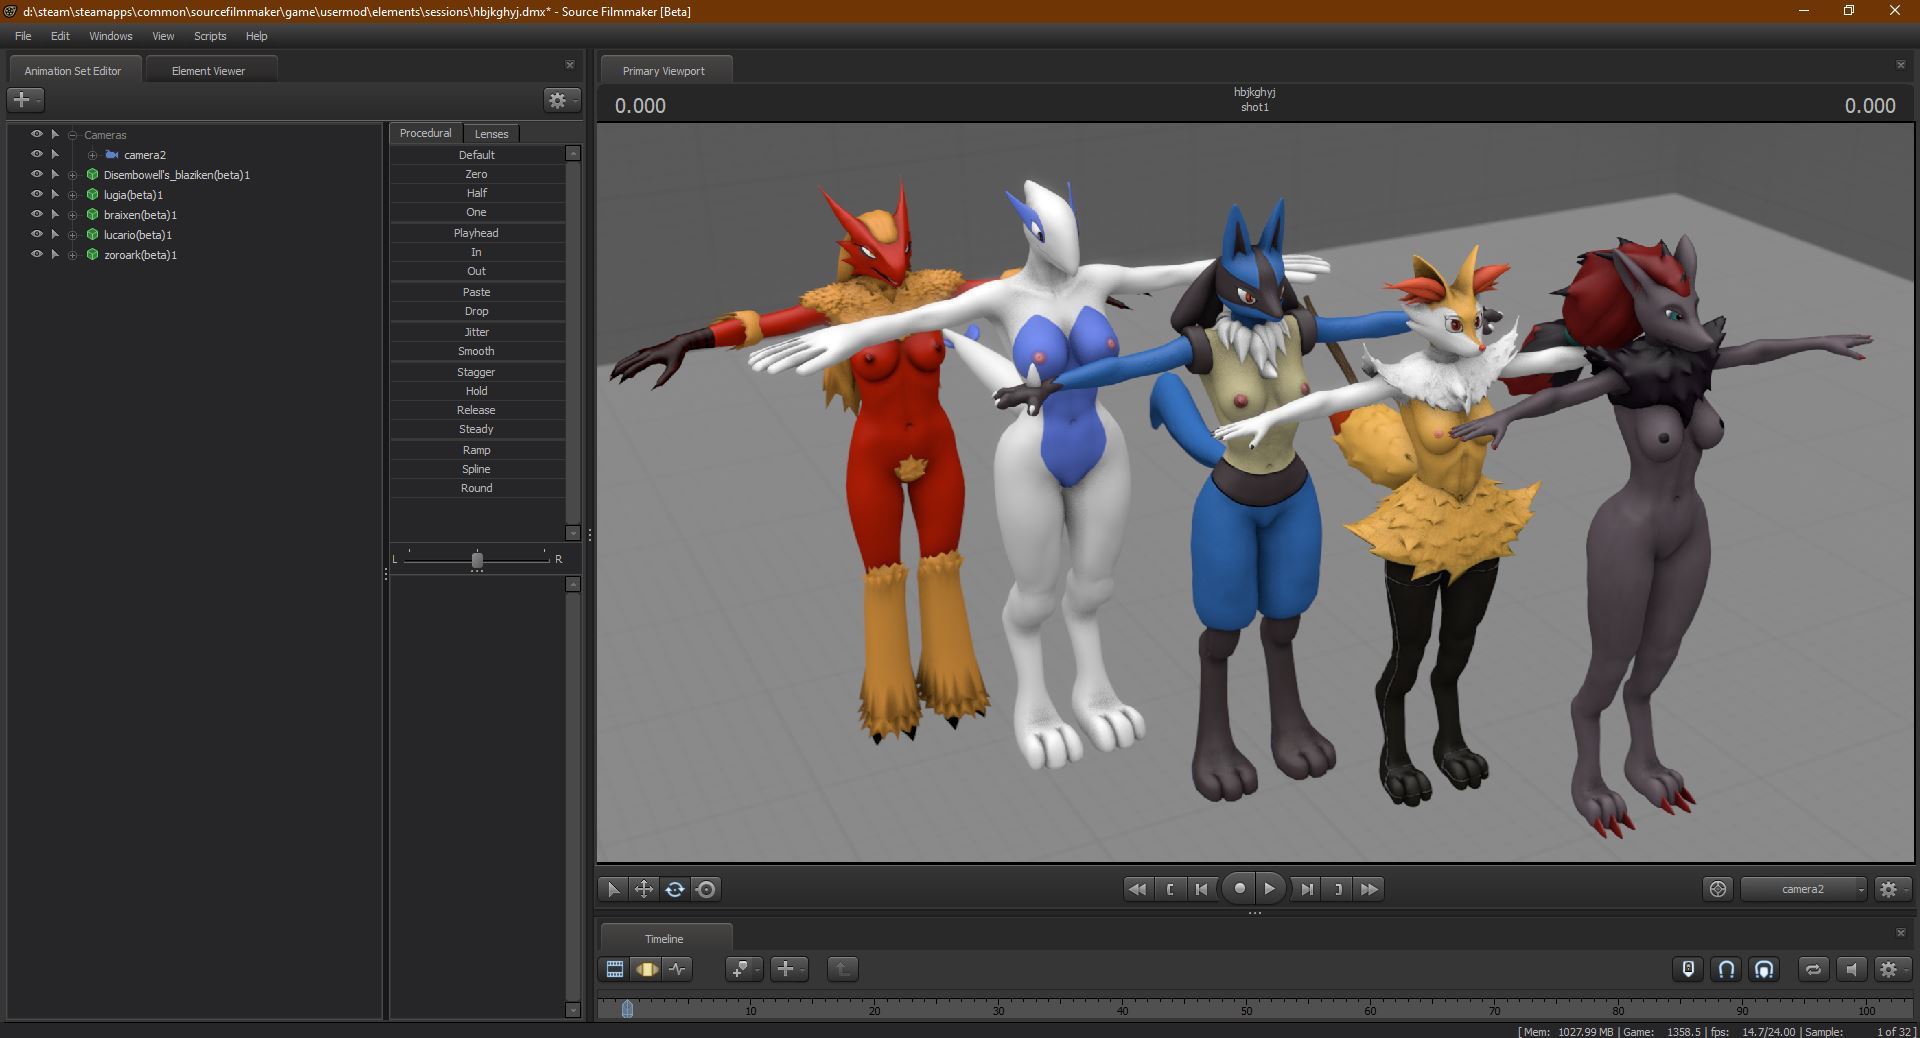Switch timeline to Graph Editor mode

678,969
